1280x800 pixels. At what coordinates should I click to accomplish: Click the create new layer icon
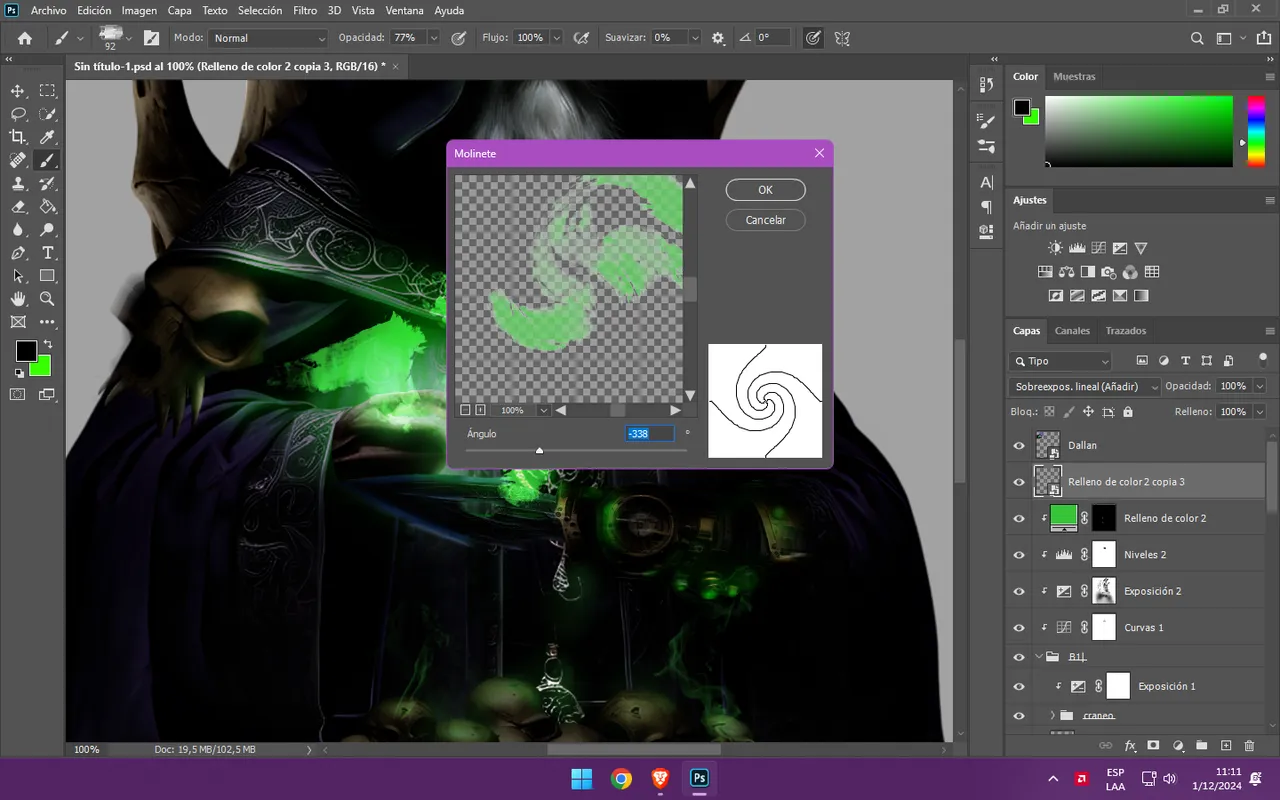coord(1226,746)
